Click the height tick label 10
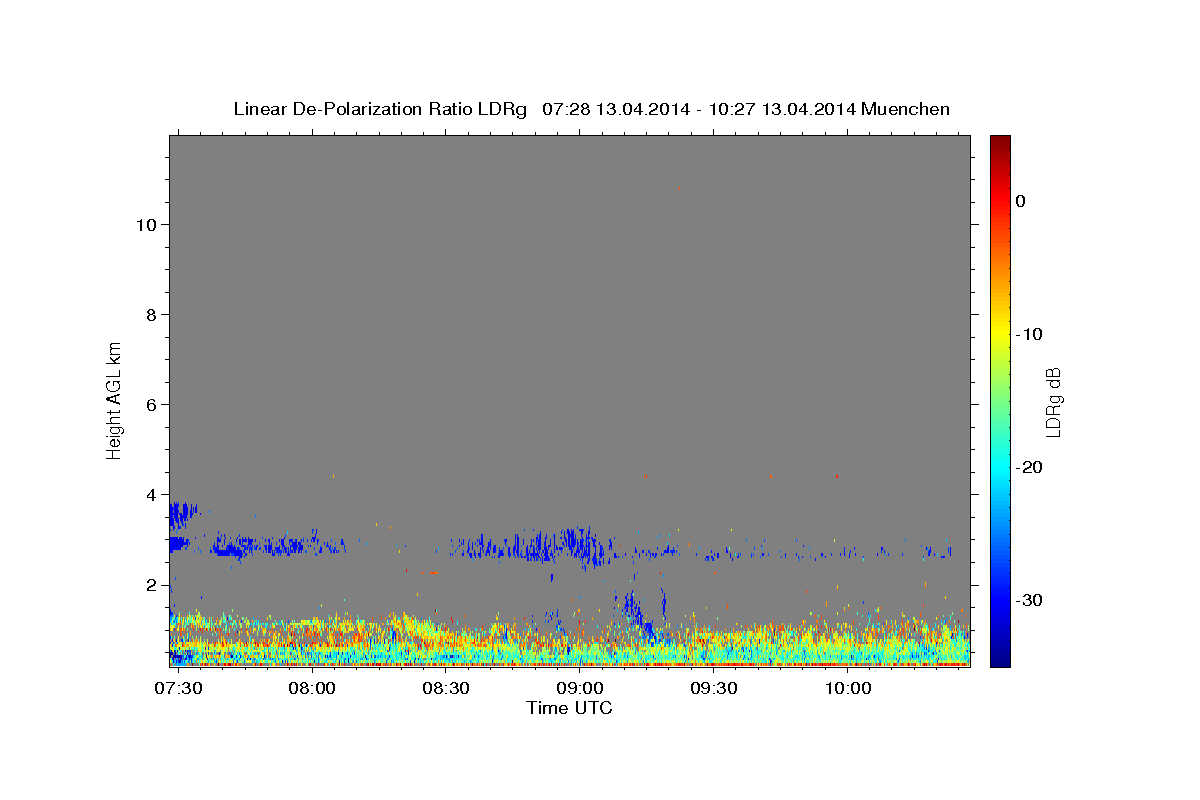1200x800 pixels. [146, 225]
